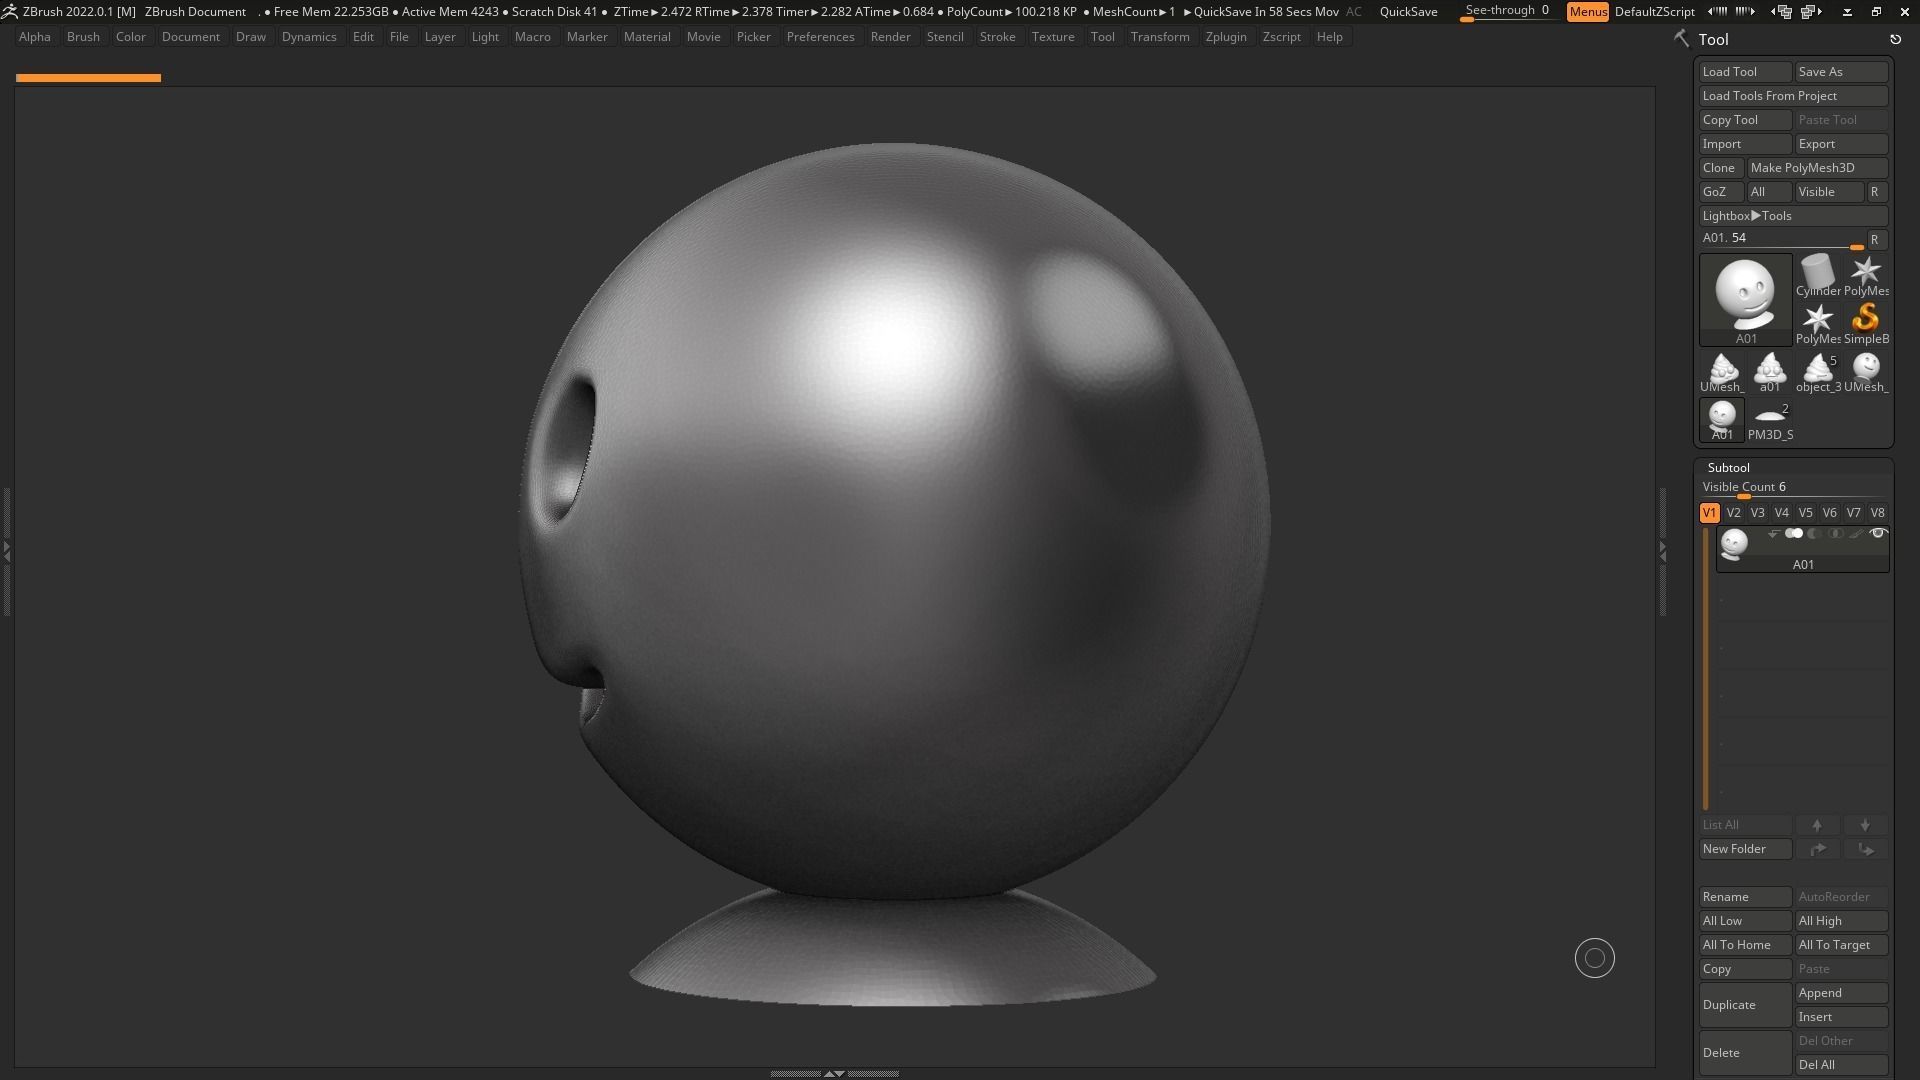The width and height of the screenshot is (1920, 1080).
Task: Click the A01 subtool start-group arrow icon
Action: (x=1773, y=534)
